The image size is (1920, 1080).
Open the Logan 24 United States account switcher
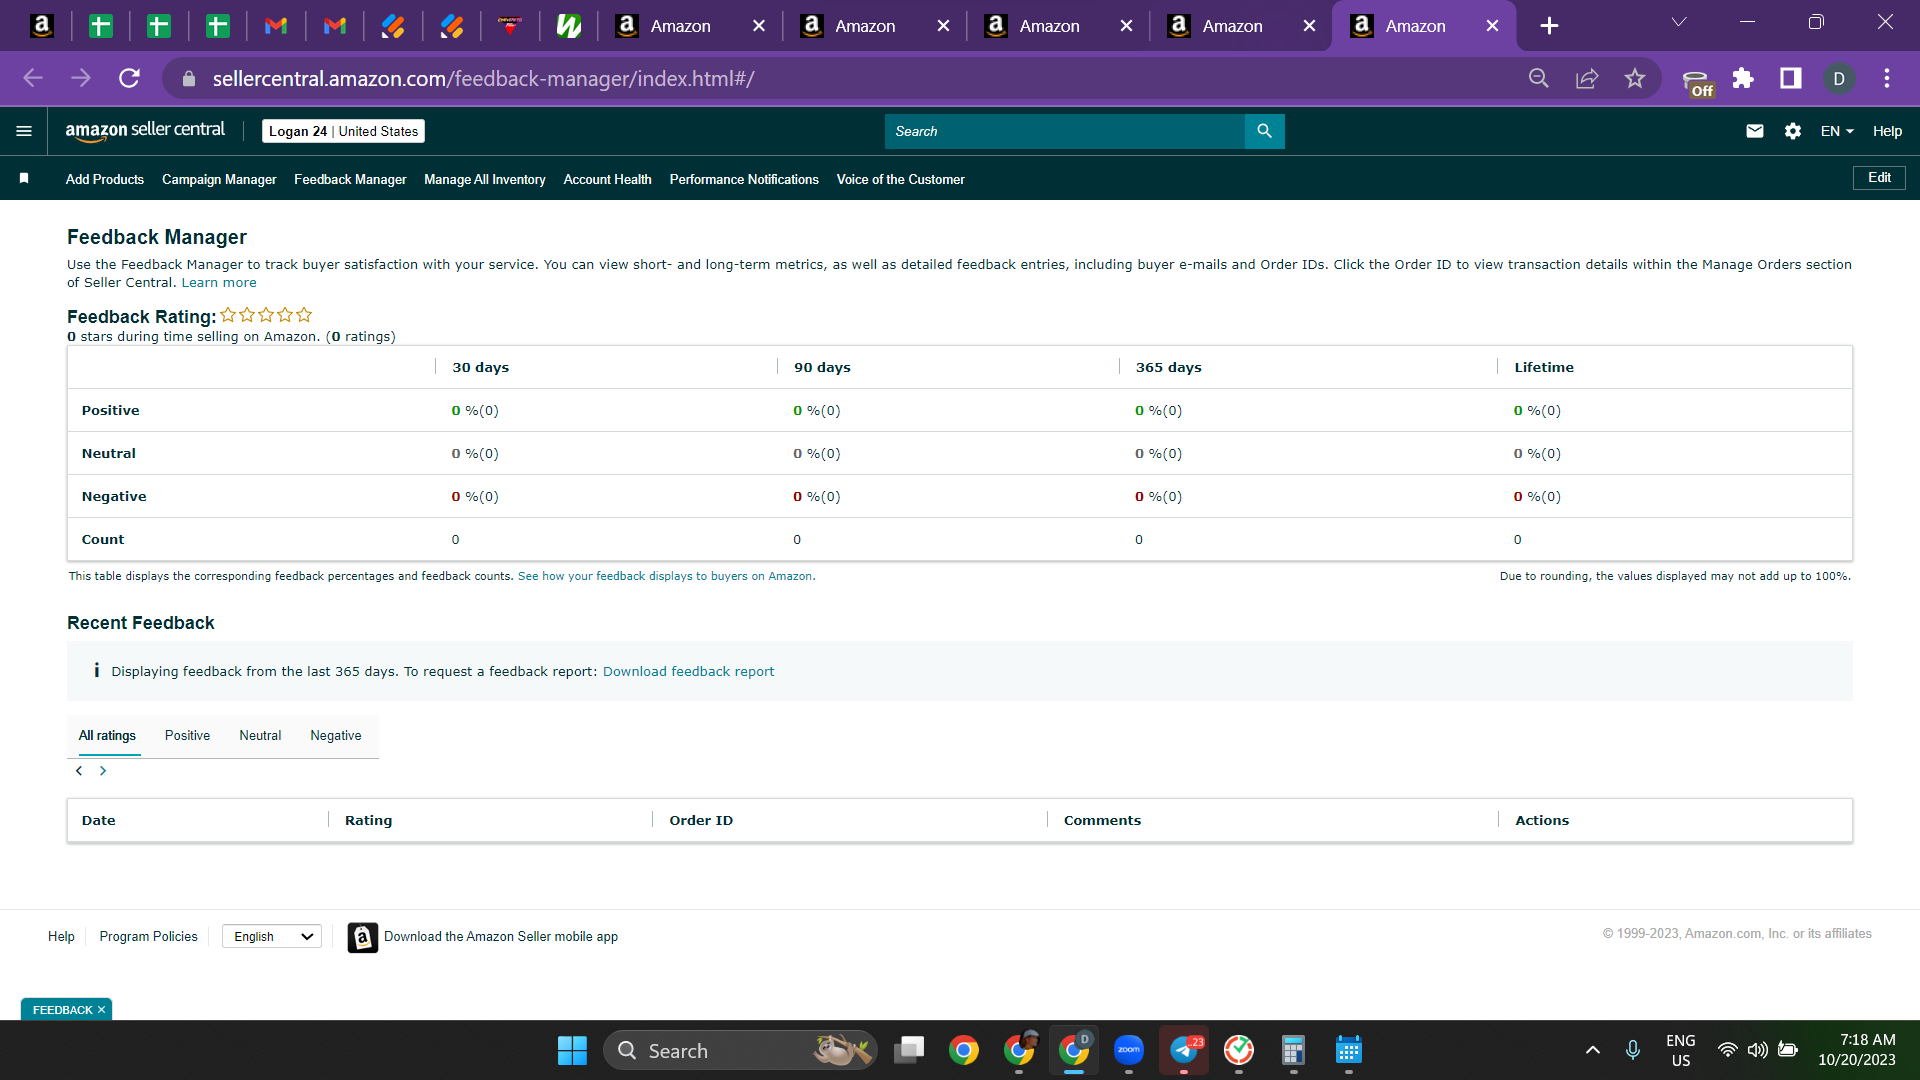(x=343, y=131)
